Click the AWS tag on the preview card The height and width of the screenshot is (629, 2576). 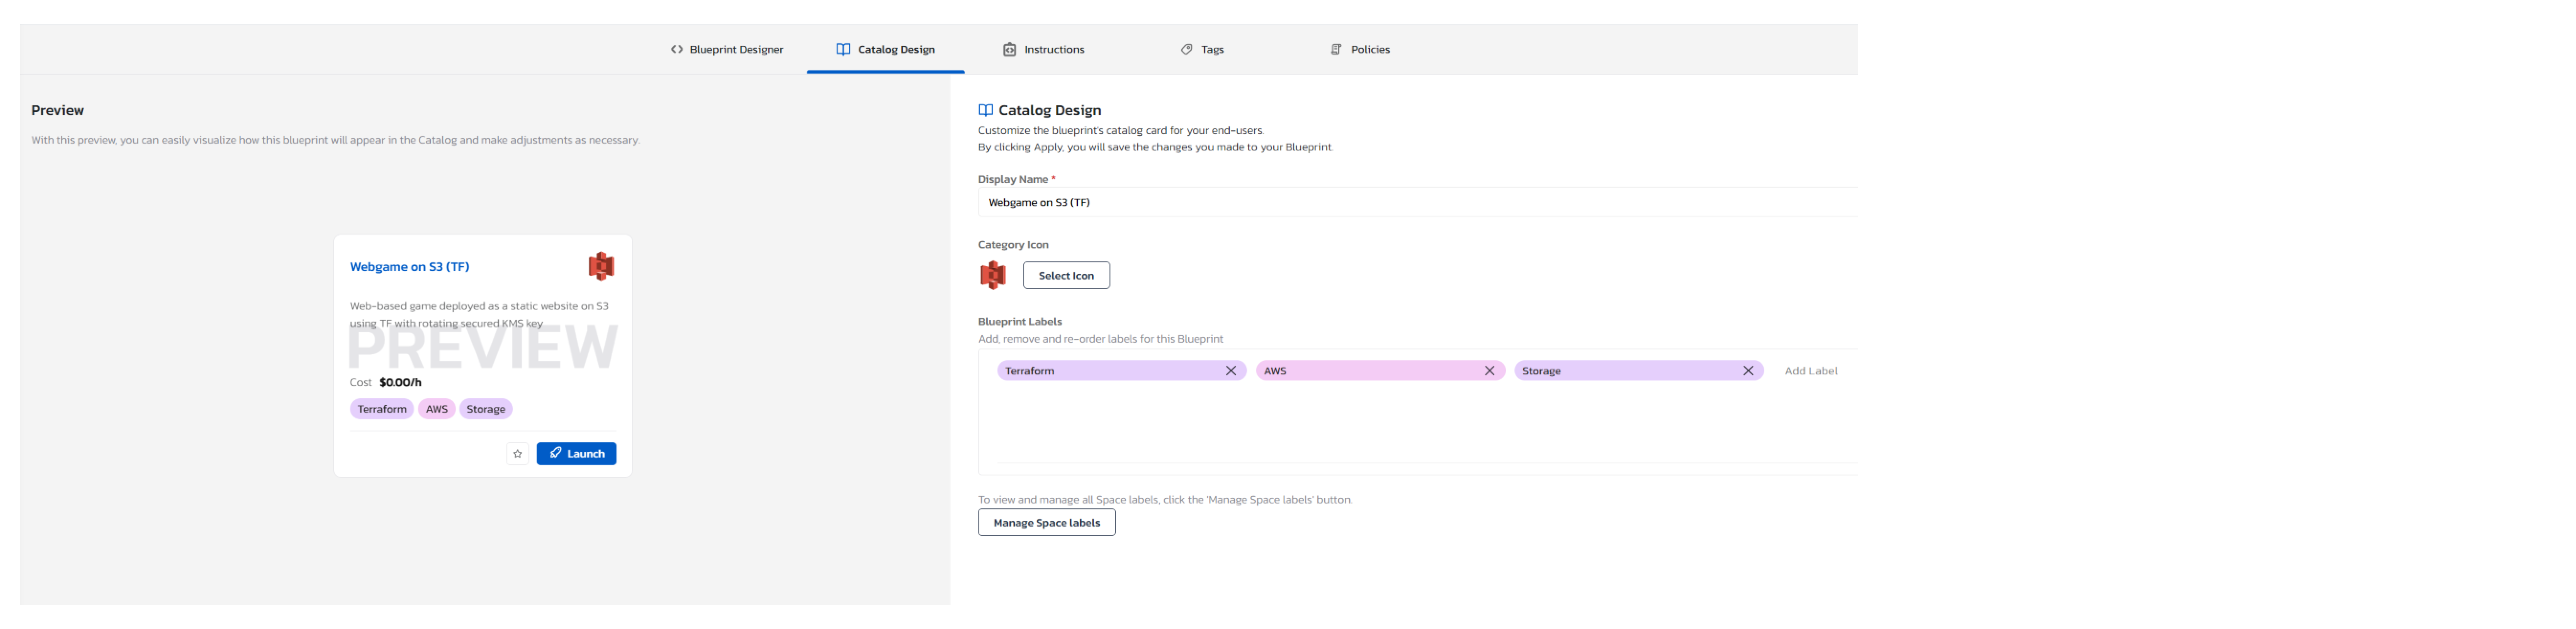pos(437,409)
